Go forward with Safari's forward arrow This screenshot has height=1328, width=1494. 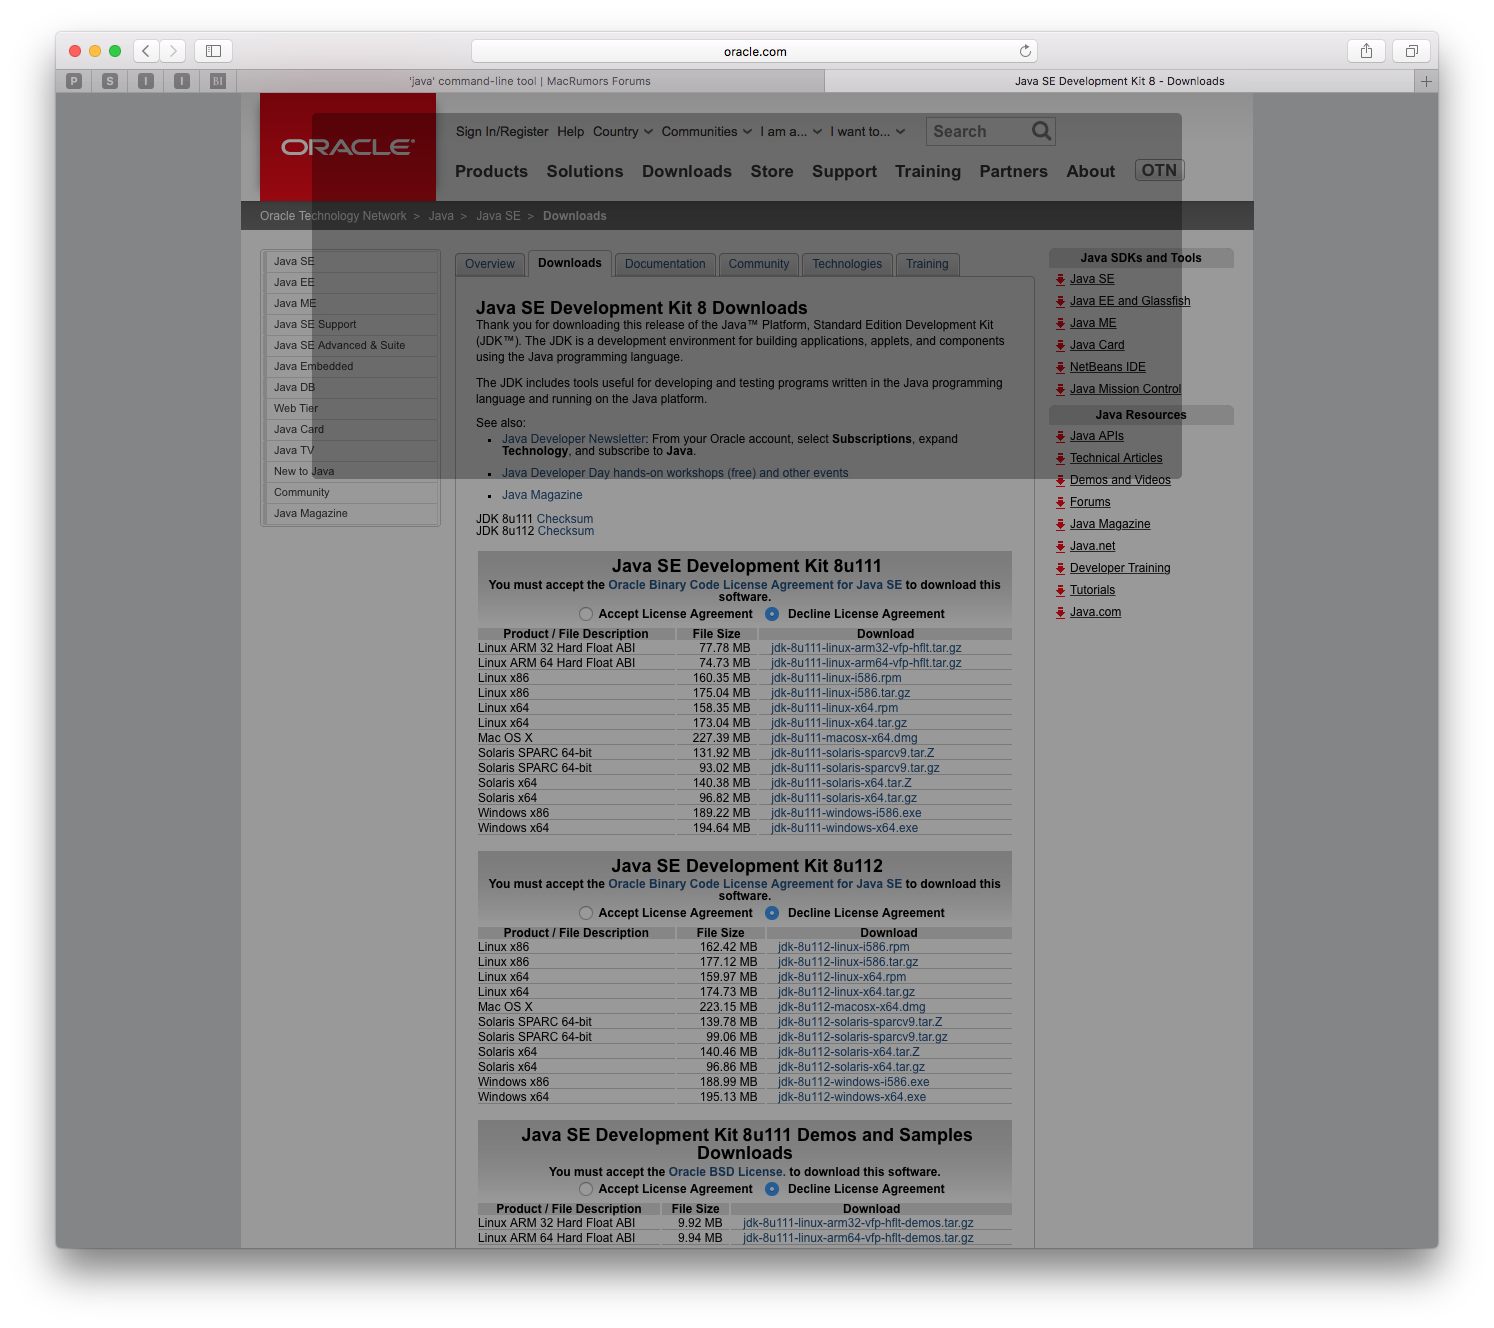click(173, 51)
